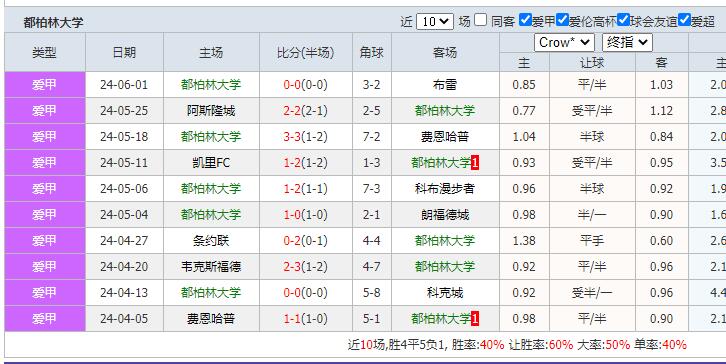Click the 日期 column header
726x364 pixels.
124,52
